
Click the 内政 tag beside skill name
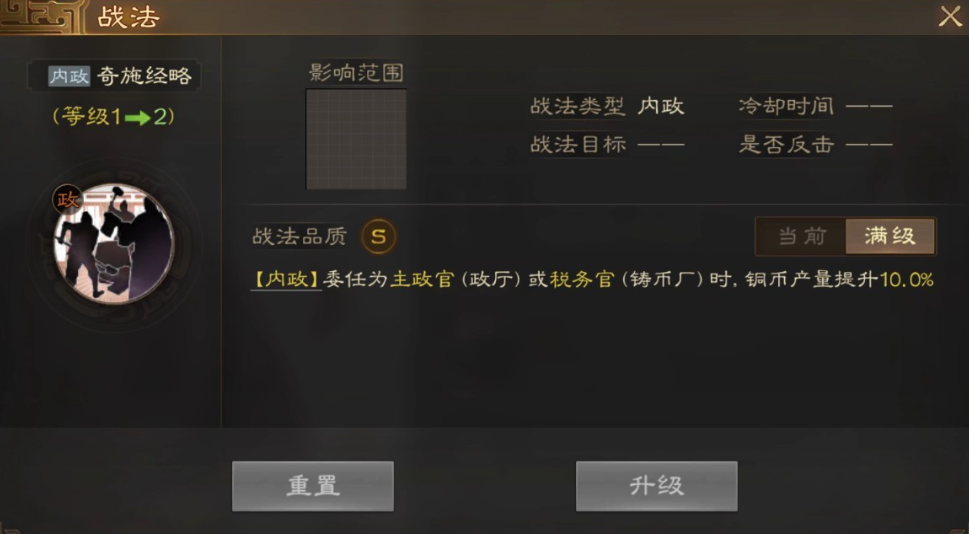tap(69, 76)
